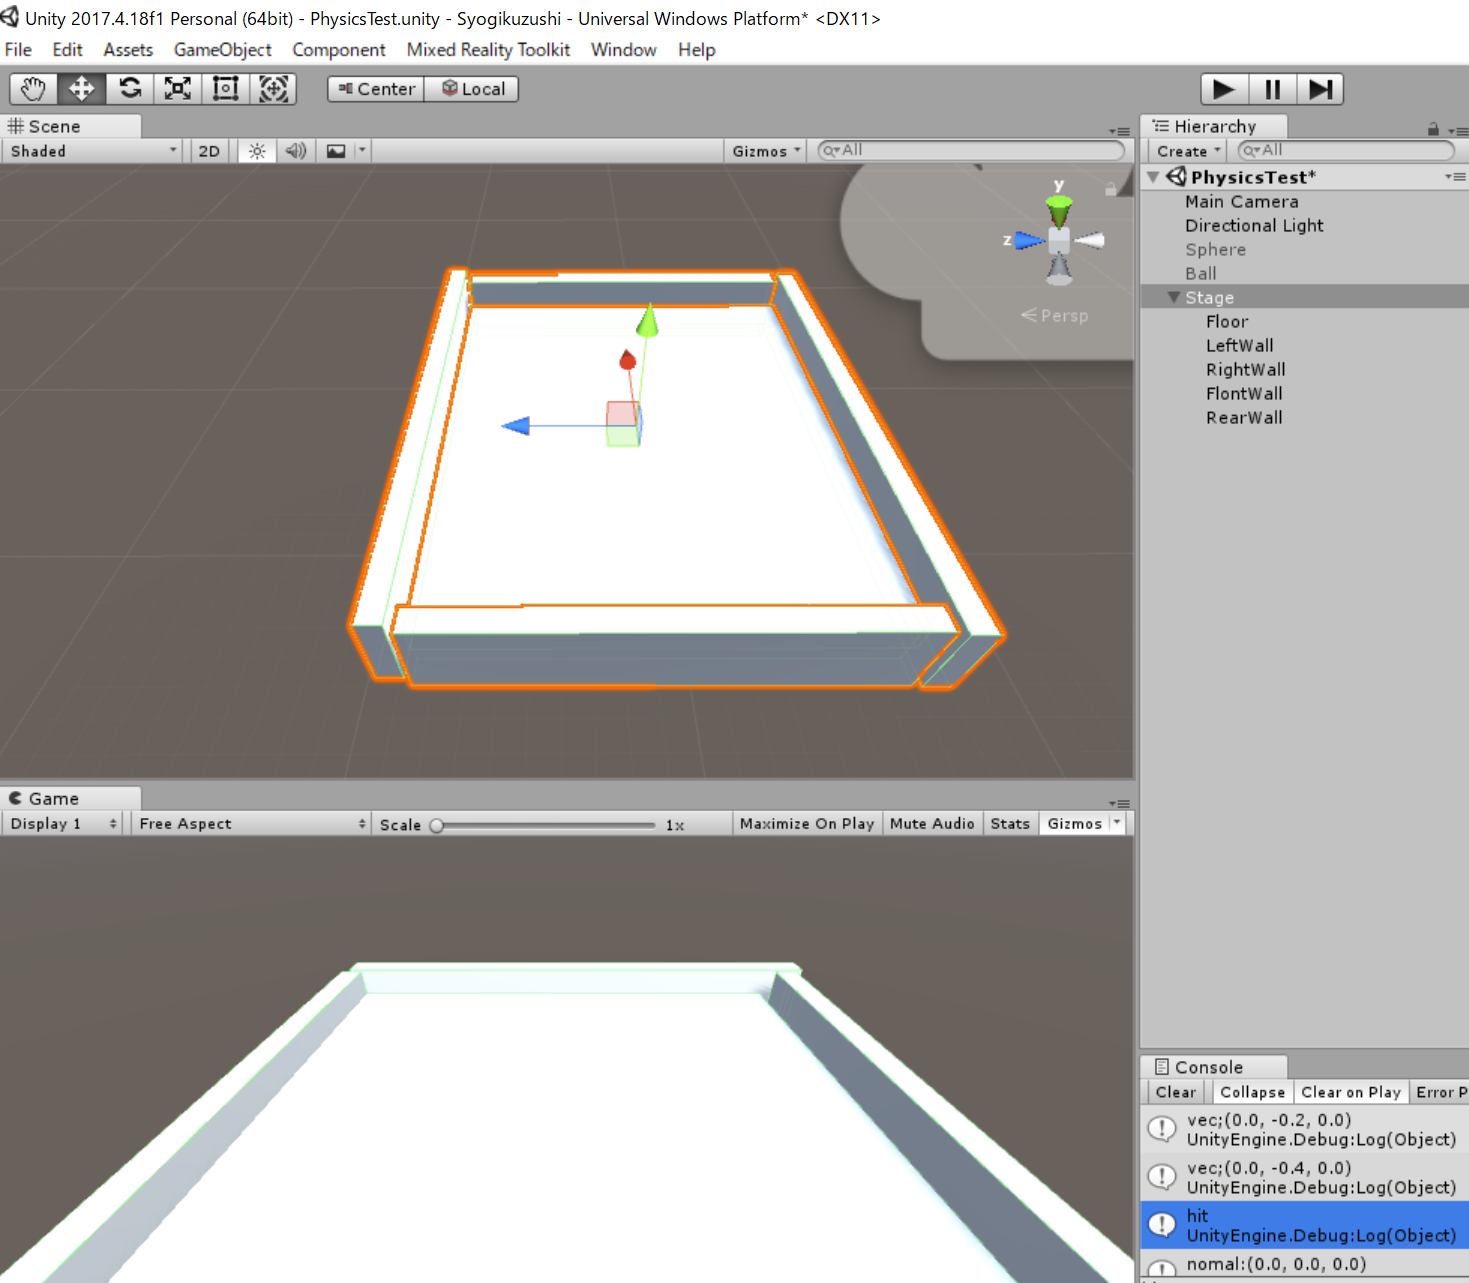Select the Move tool
The width and height of the screenshot is (1469, 1283).
click(80, 88)
